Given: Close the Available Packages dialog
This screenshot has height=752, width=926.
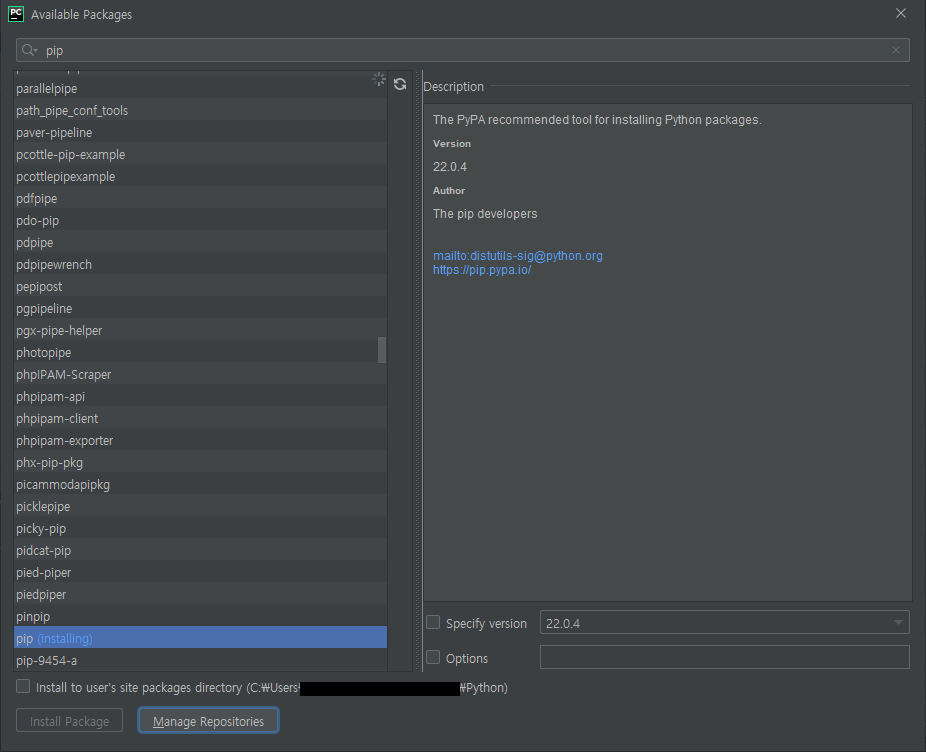Looking at the screenshot, I should (x=901, y=13).
